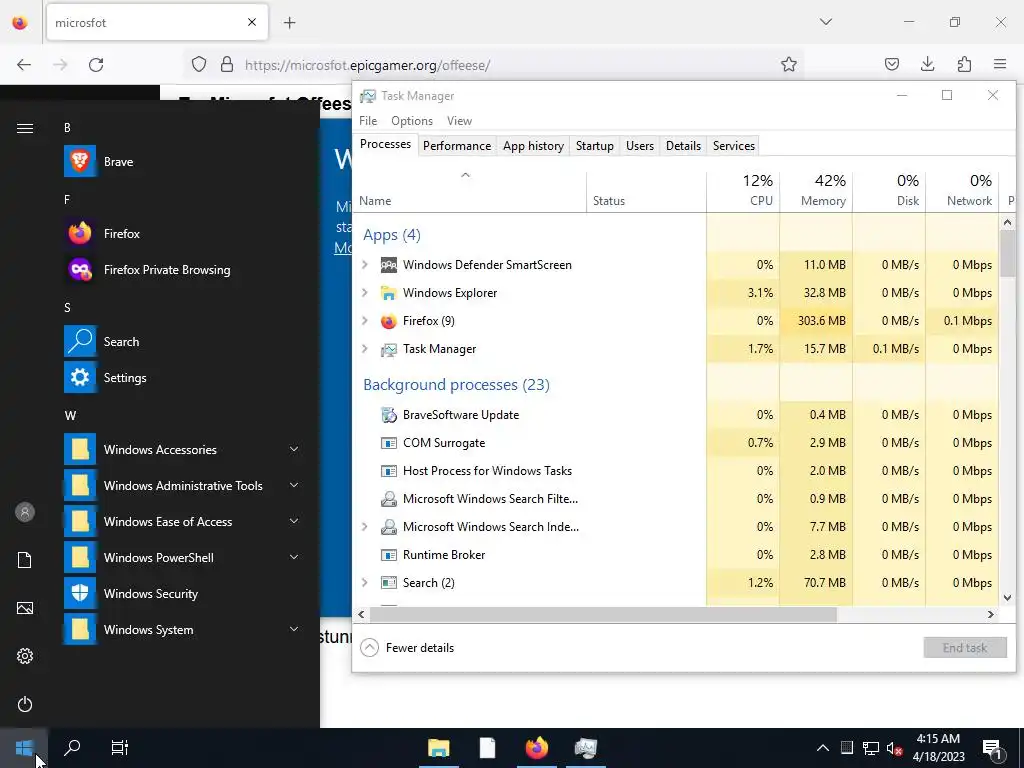This screenshot has height=768, width=1024.
Task: Switch to the Services tab
Action: point(734,146)
